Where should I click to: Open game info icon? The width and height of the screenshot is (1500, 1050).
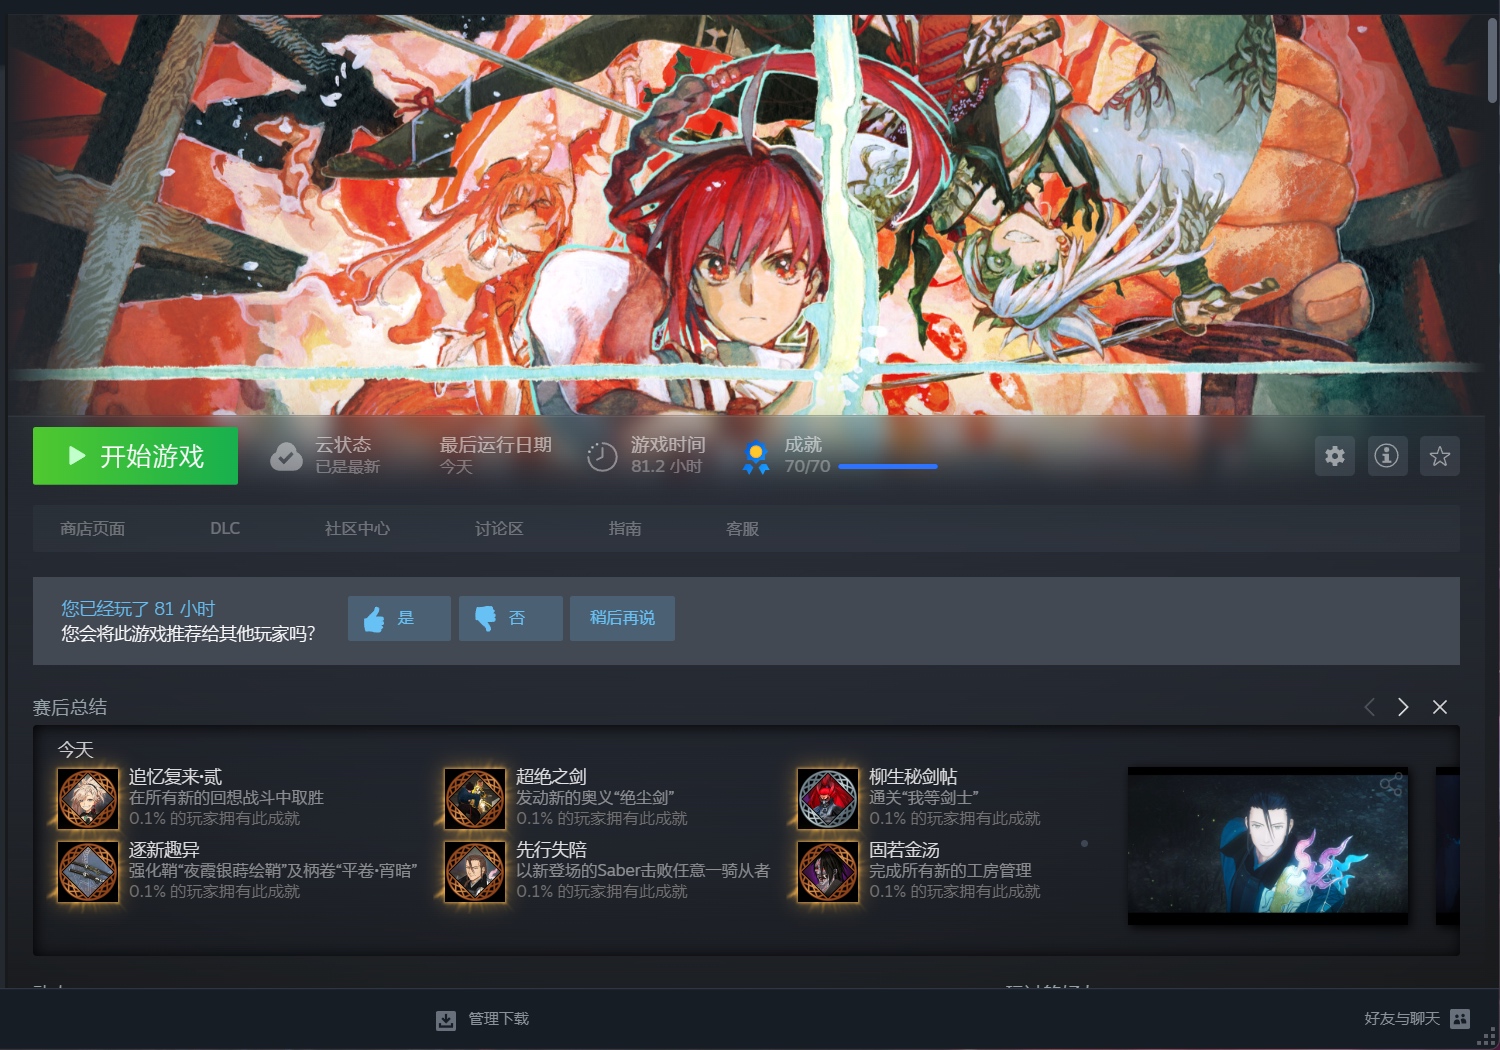pos(1386,456)
